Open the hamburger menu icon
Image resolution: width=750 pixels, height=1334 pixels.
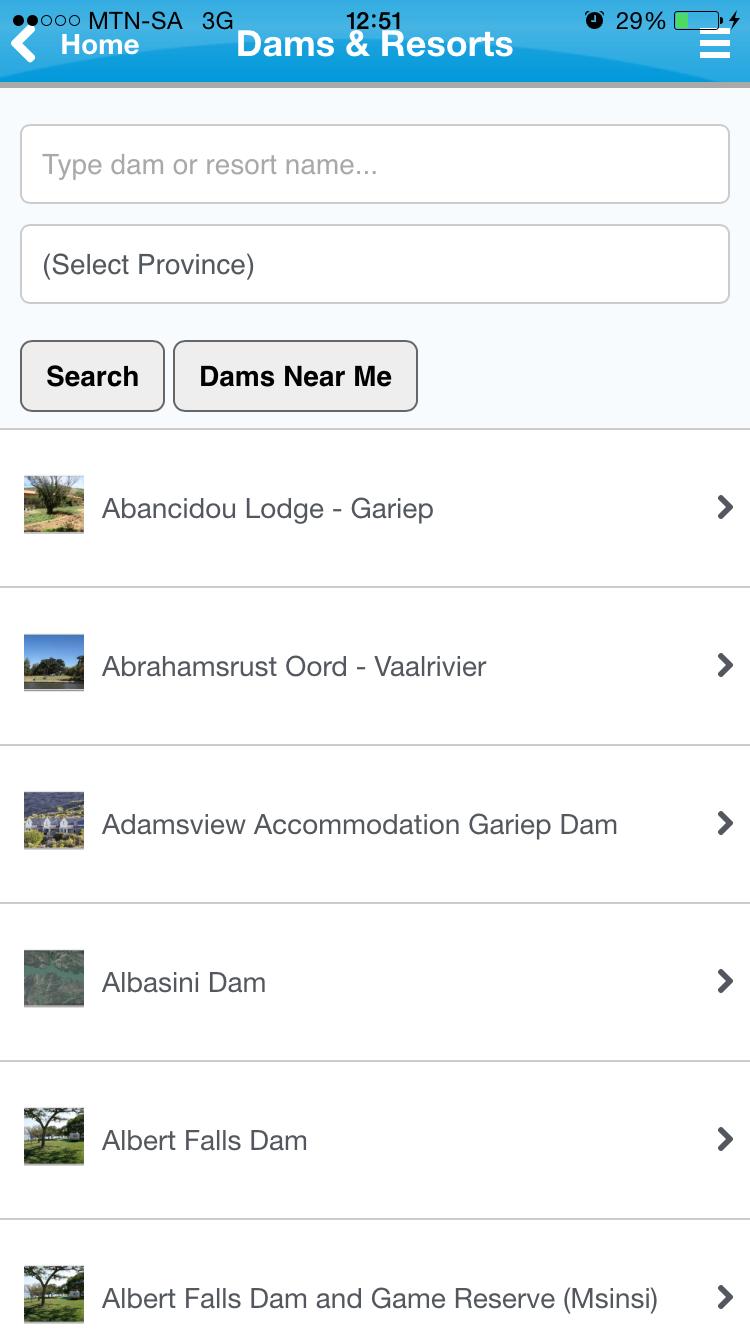(x=715, y=44)
